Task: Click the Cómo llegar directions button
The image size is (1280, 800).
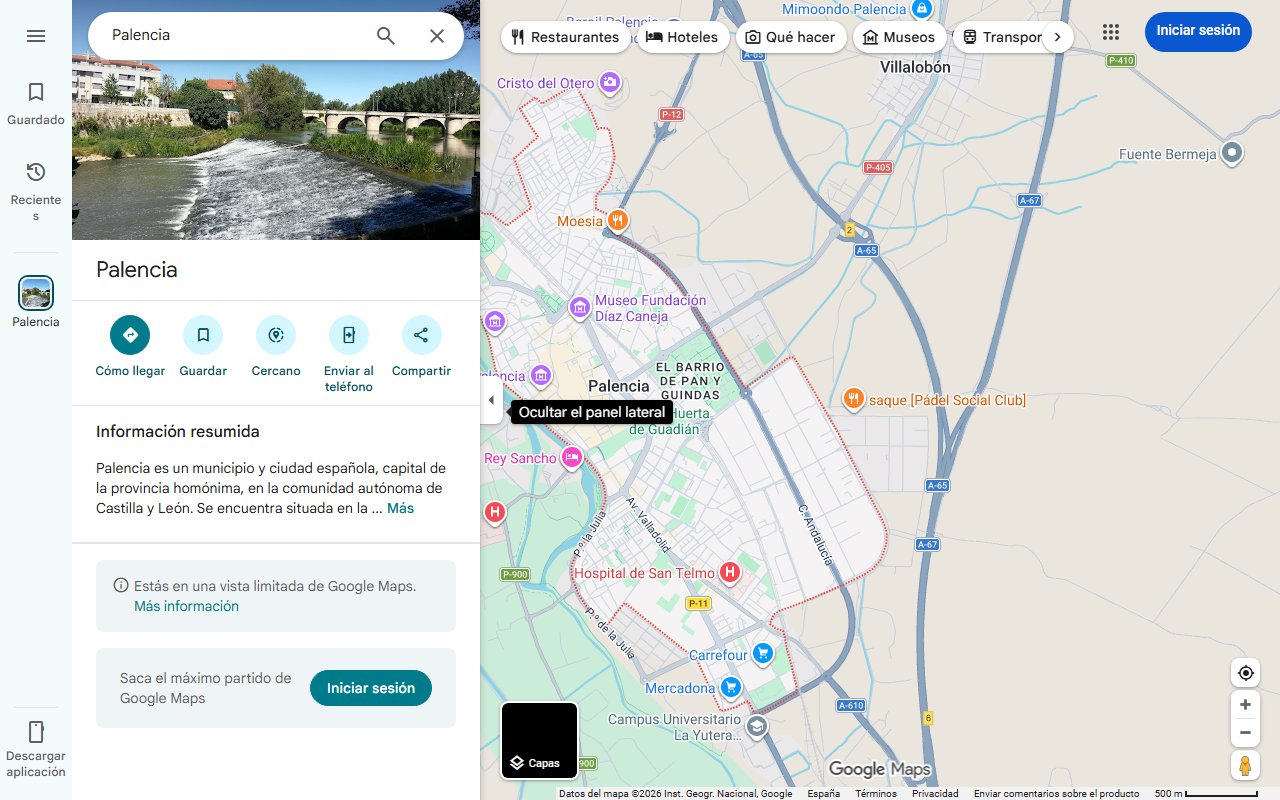Action: tap(130, 335)
